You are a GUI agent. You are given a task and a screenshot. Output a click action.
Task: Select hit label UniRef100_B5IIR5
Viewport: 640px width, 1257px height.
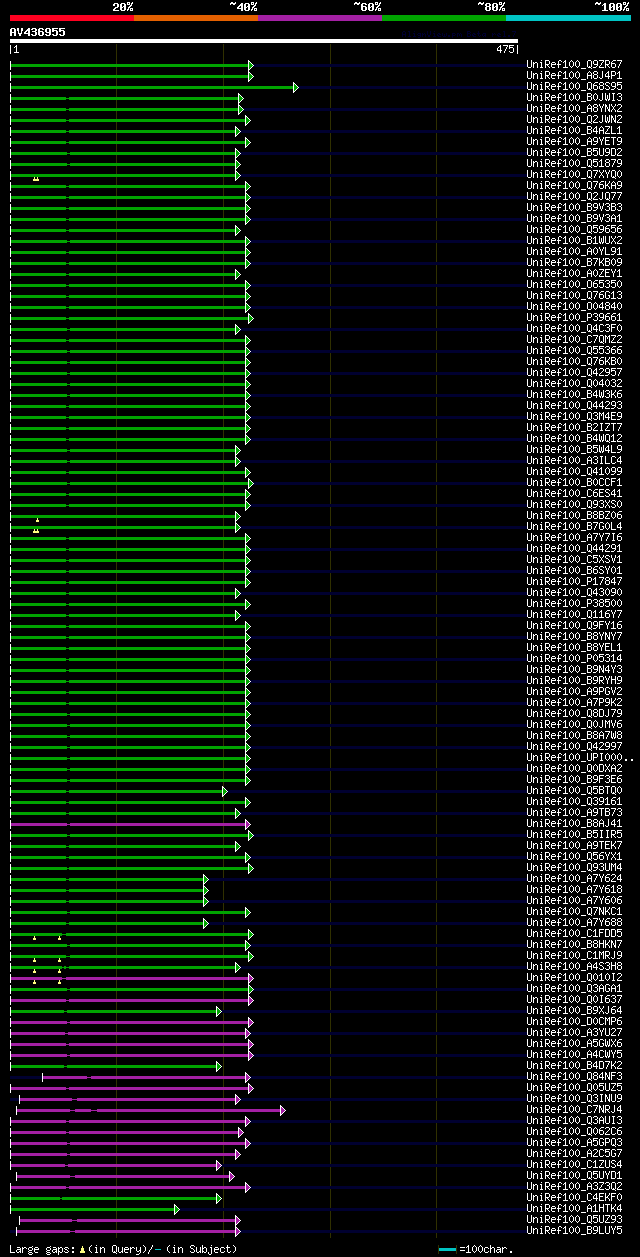574,834
